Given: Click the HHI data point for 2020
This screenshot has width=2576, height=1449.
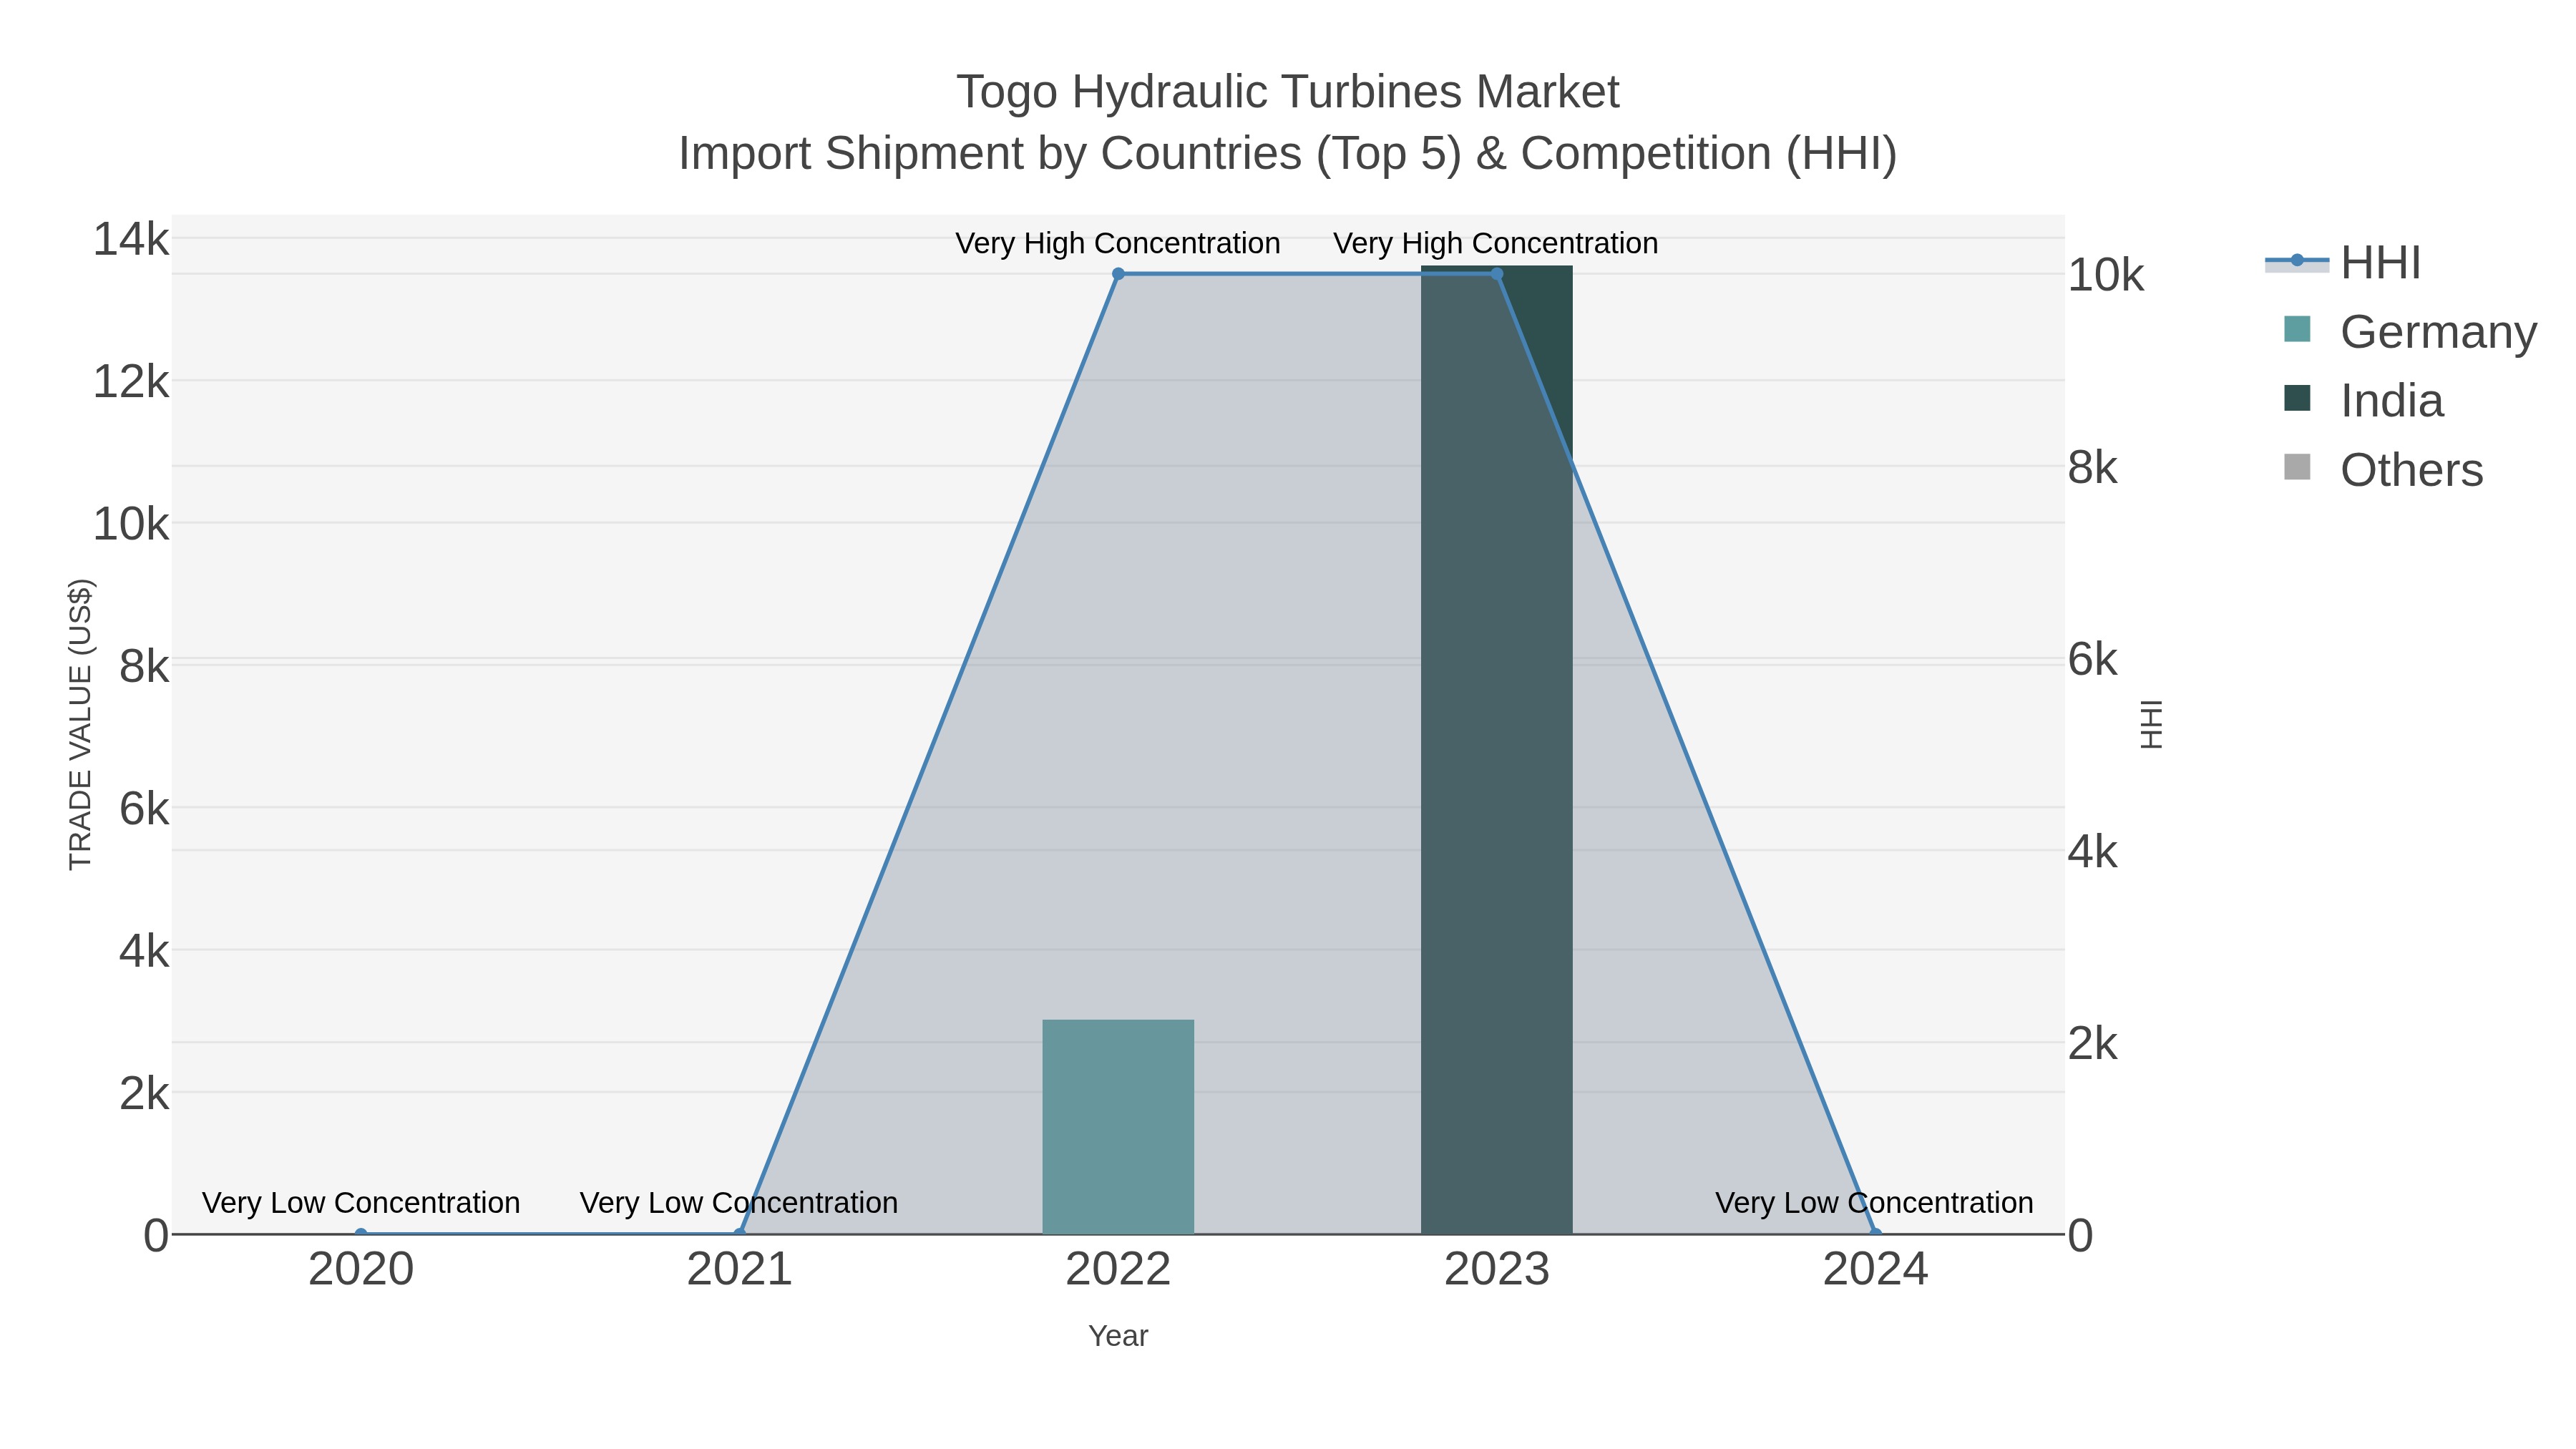Looking at the screenshot, I should 361,1234.
